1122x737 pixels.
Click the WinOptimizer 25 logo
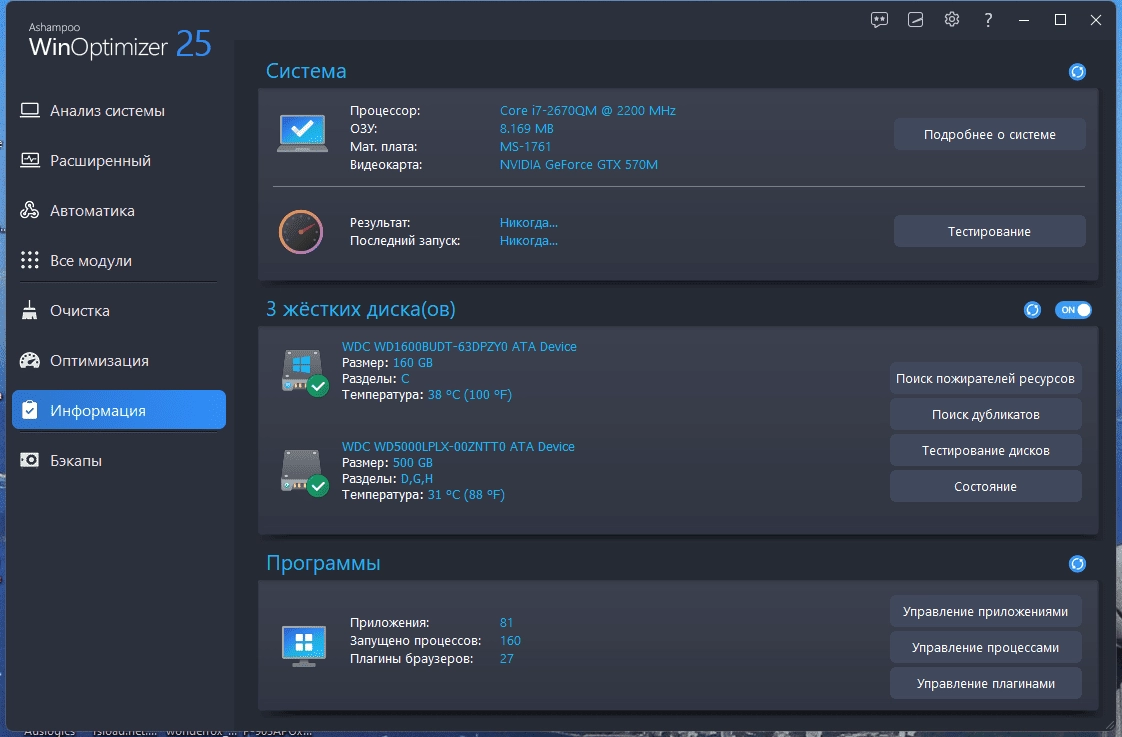119,42
